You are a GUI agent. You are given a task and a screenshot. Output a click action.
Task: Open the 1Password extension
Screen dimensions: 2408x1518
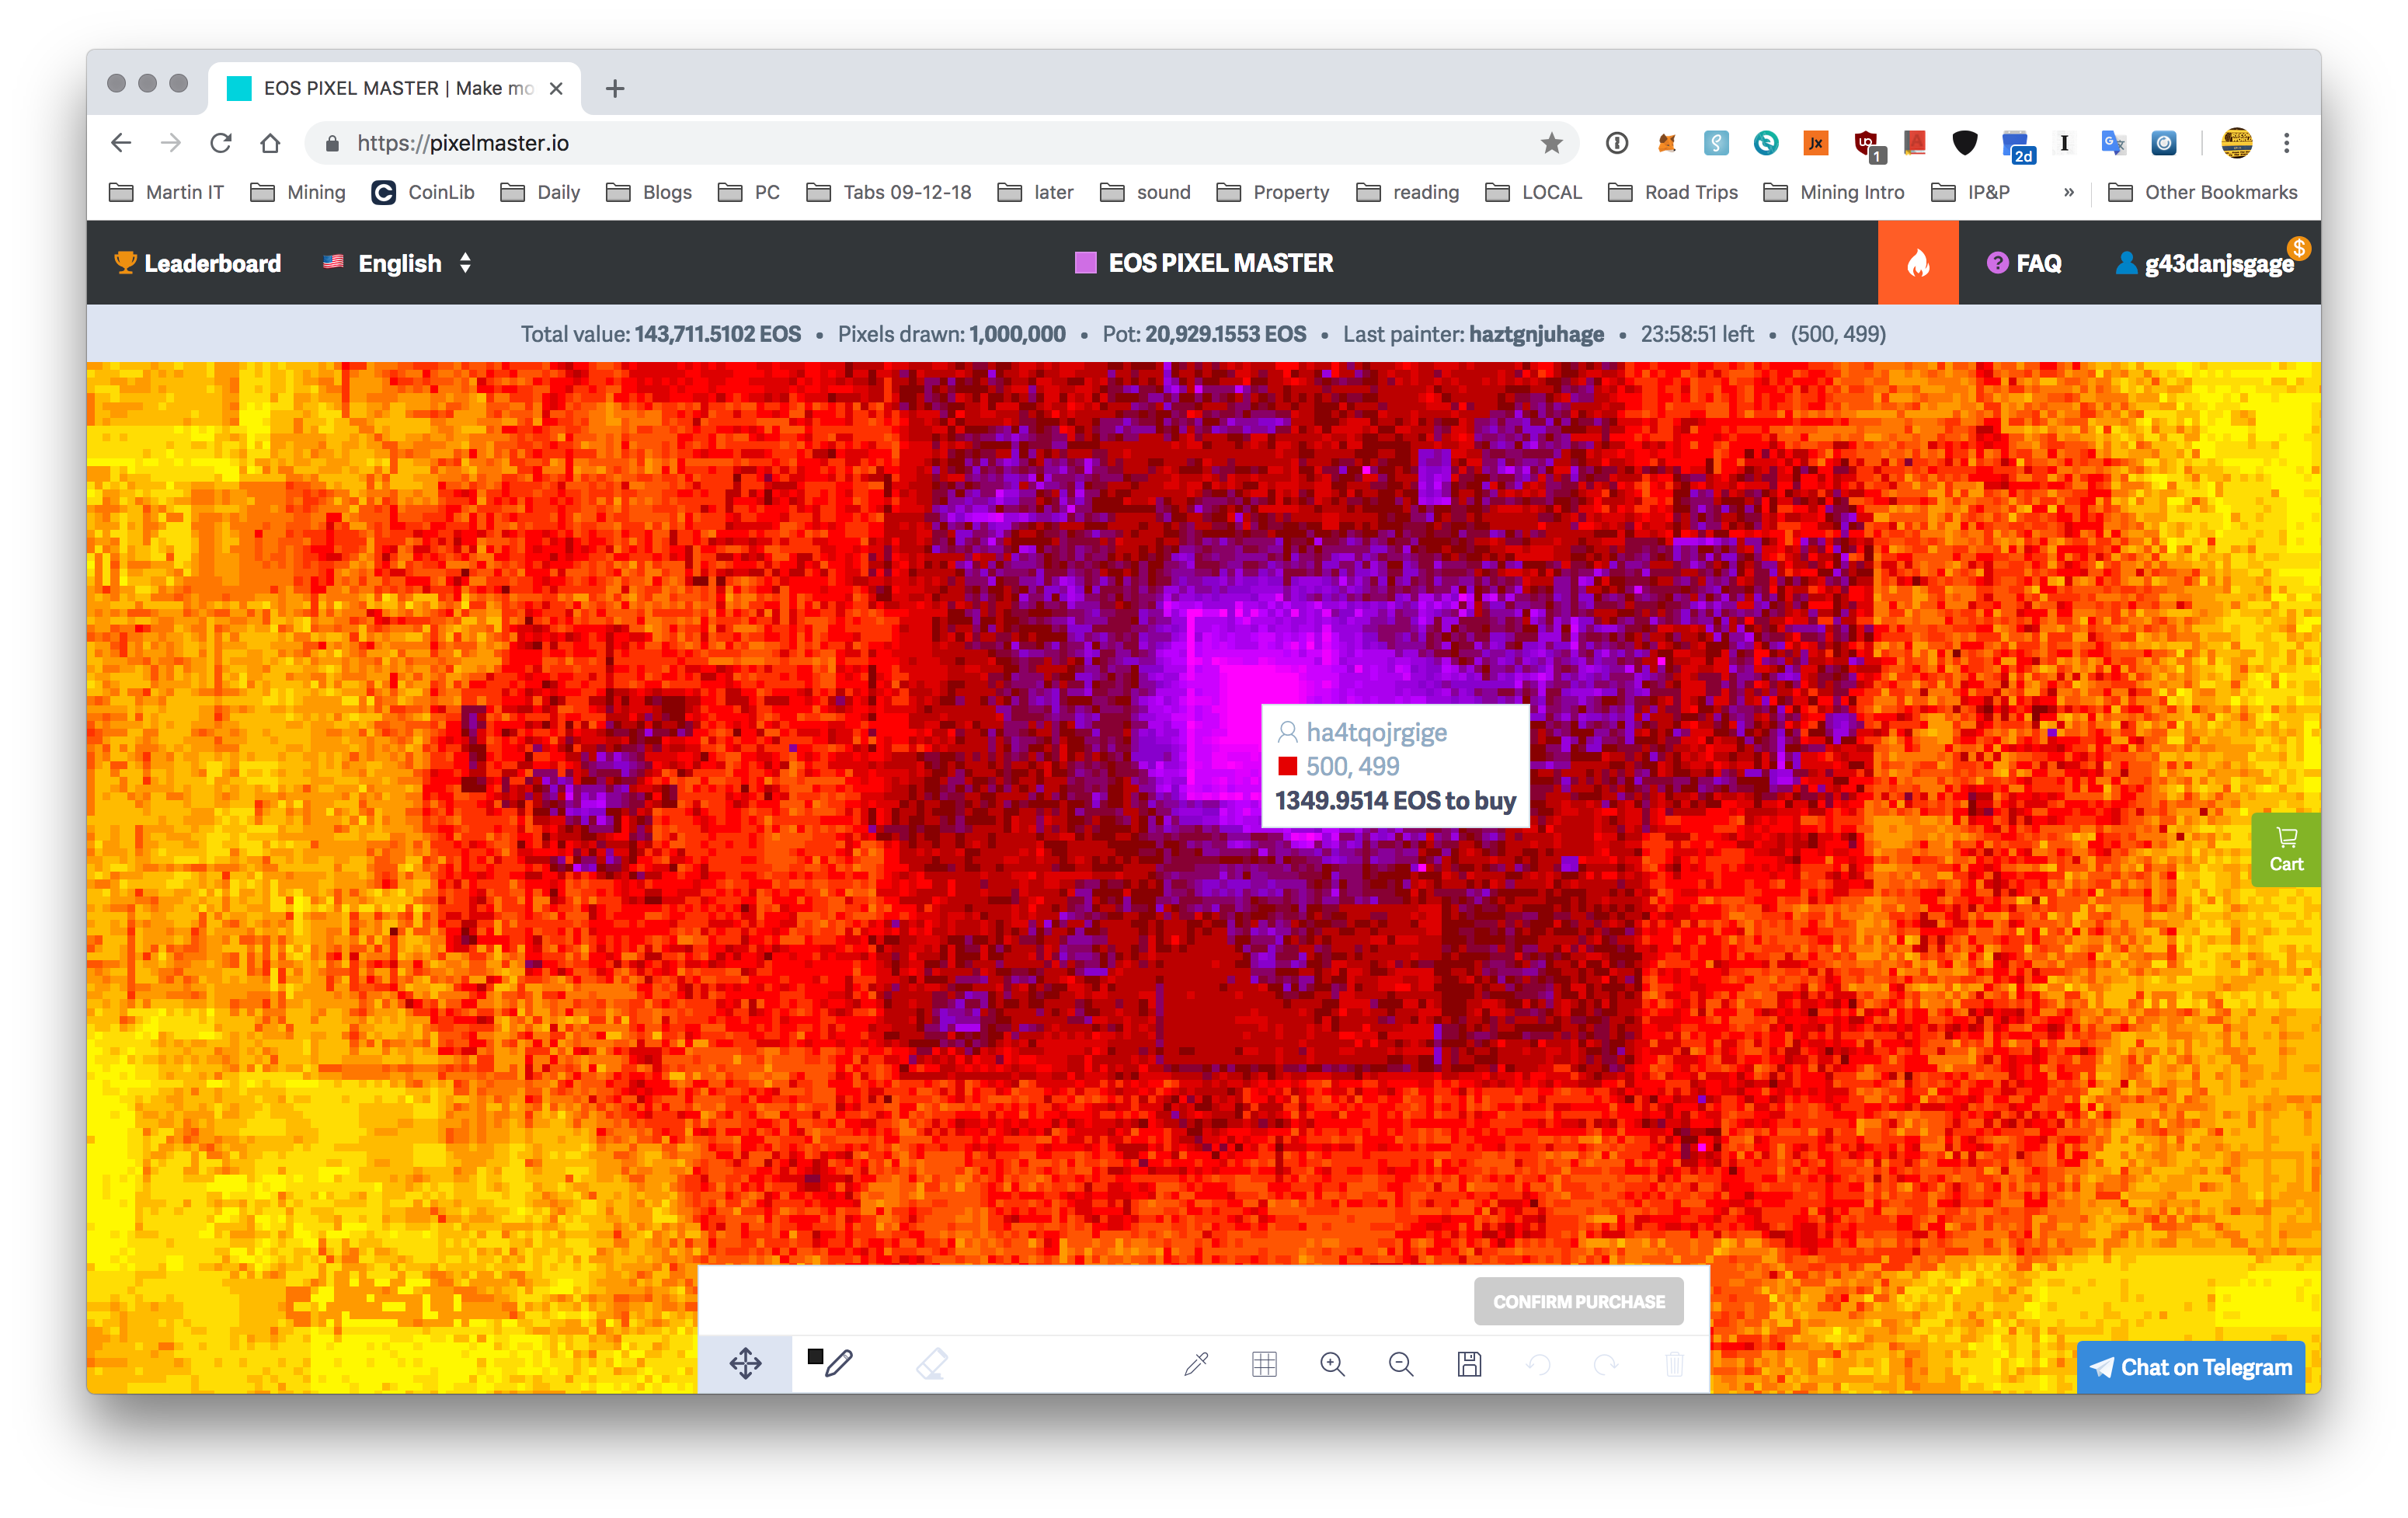pyautogui.click(x=1616, y=143)
